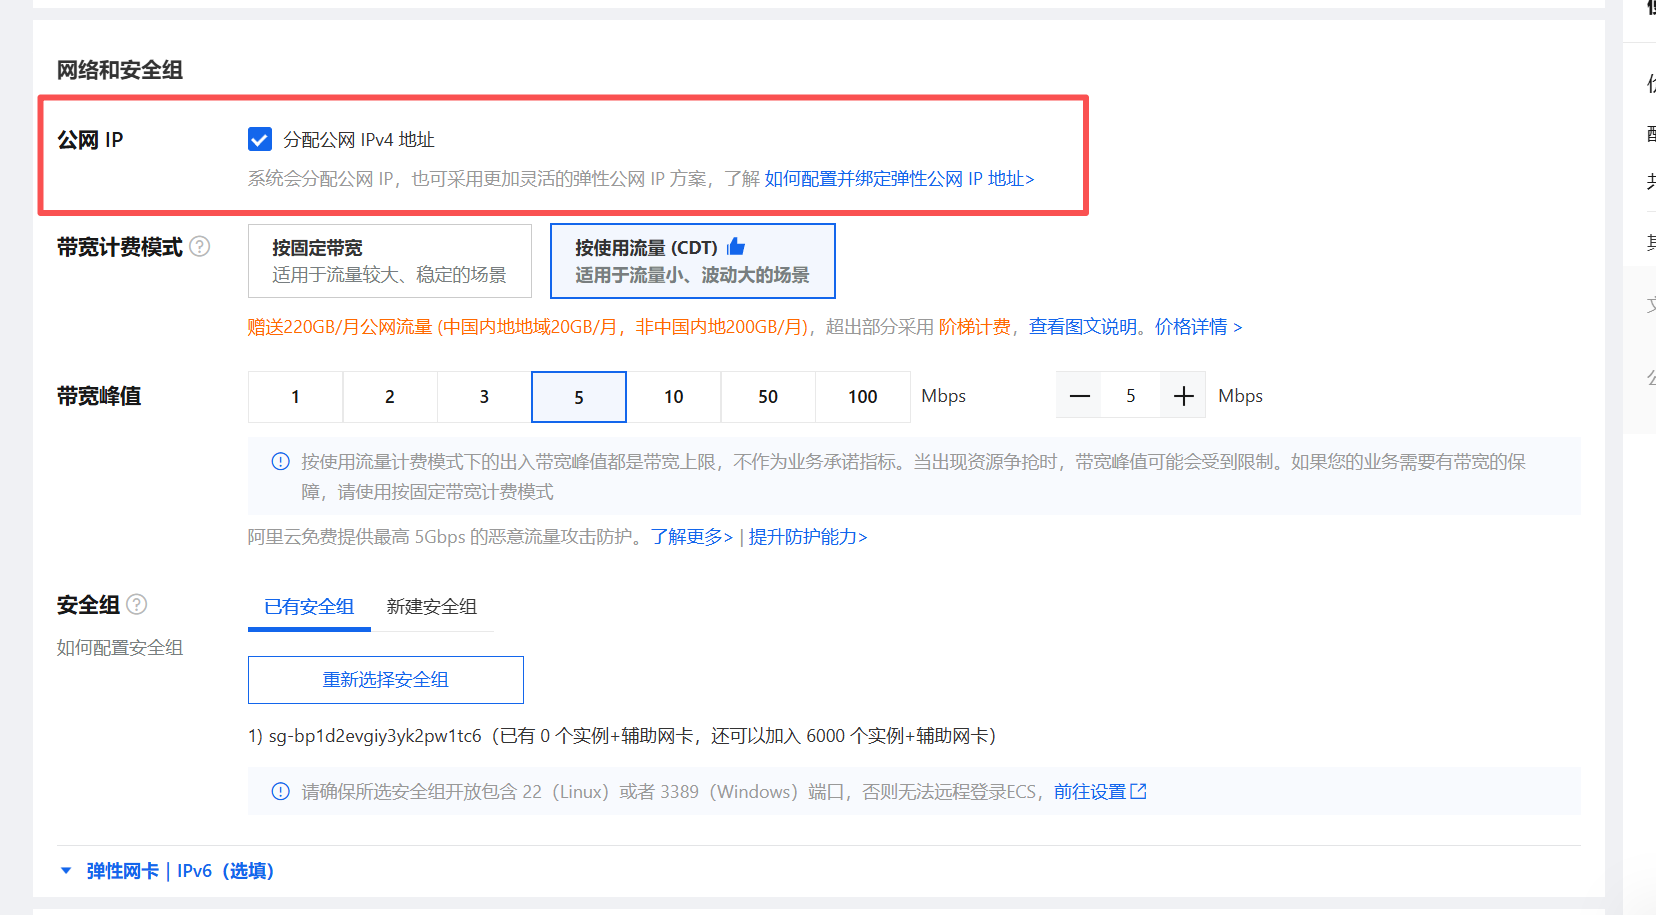The image size is (1656, 915).
Task: Click the info icon in port notice
Action: (281, 791)
